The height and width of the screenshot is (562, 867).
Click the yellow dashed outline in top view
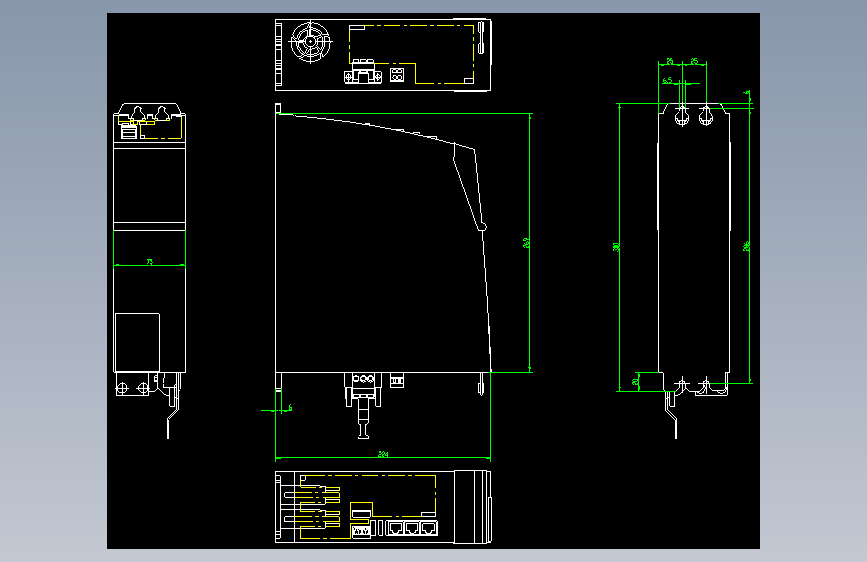point(411,54)
